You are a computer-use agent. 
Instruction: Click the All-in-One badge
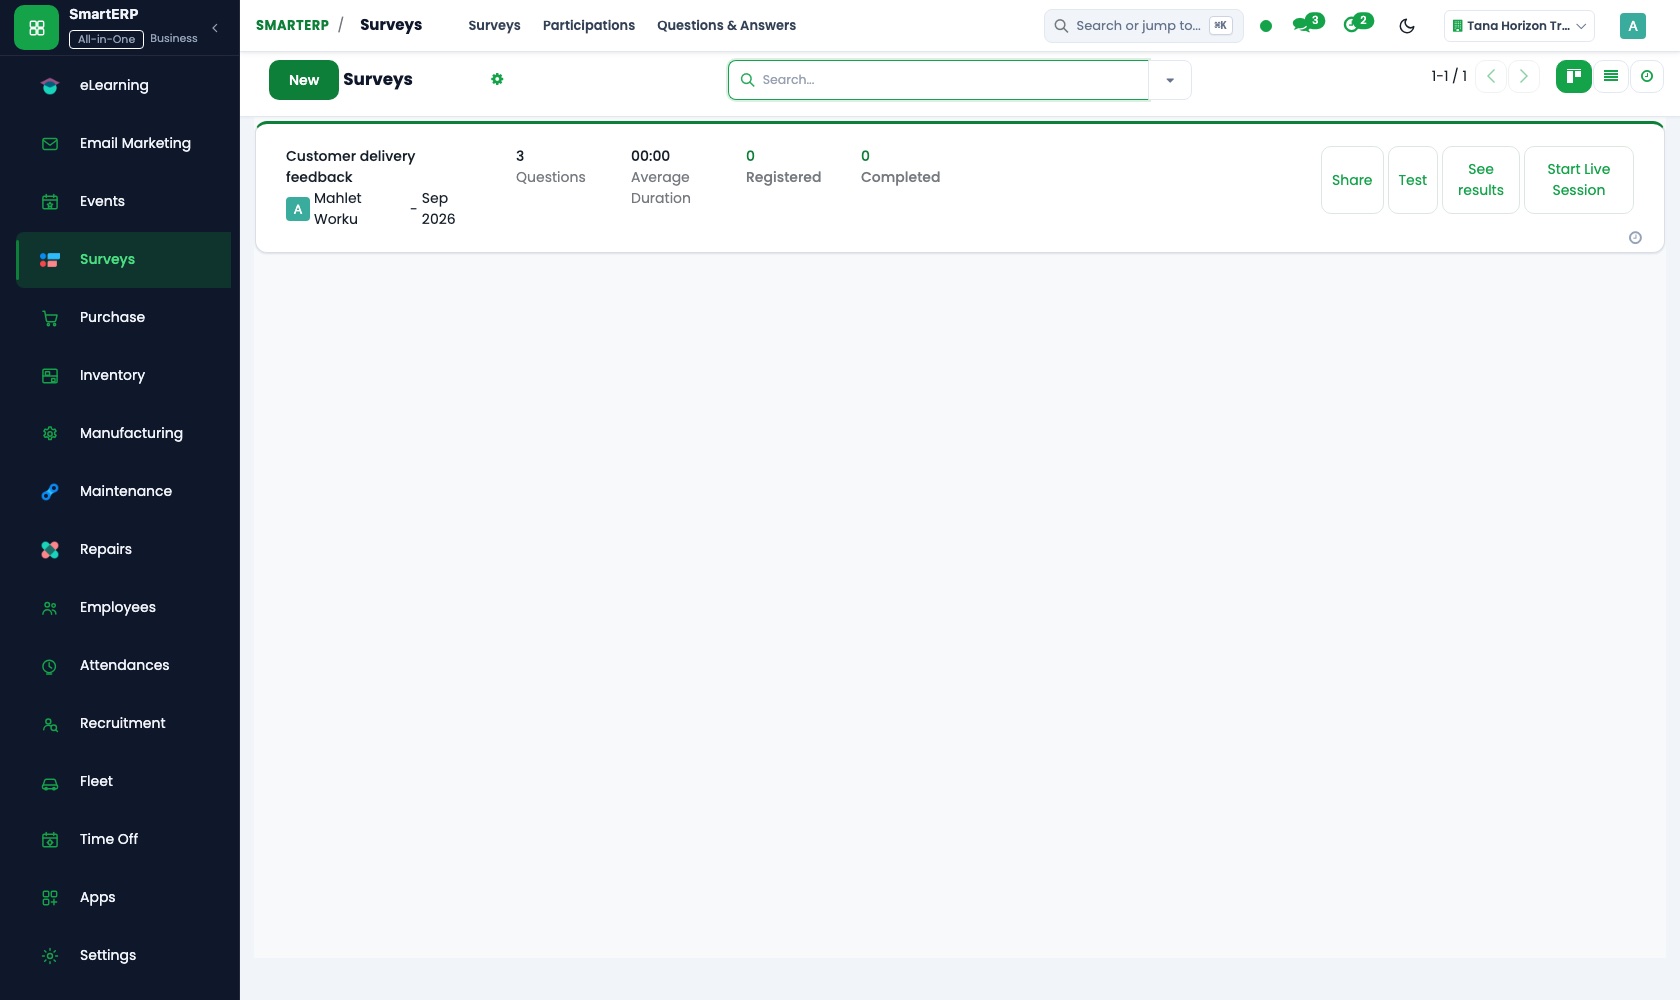click(x=106, y=39)
